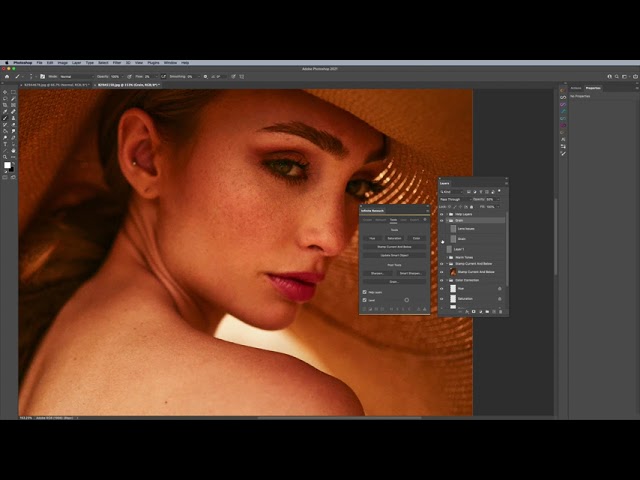640x480 pixels.
Task: Click the trash icon in the Layers panel
Action: (502, 311)
